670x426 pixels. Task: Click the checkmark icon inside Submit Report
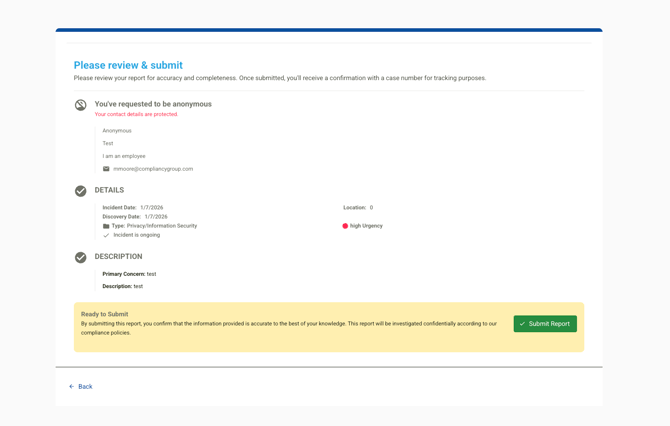(x=522, y=324)
